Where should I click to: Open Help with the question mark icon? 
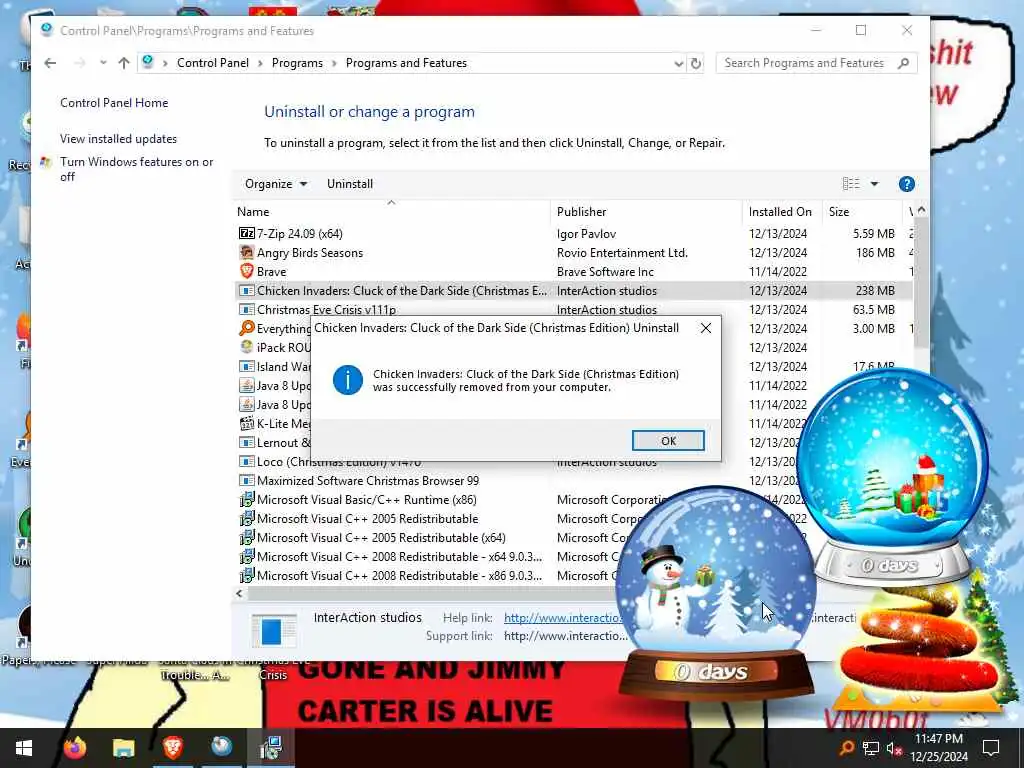click(x=906, y=184)
